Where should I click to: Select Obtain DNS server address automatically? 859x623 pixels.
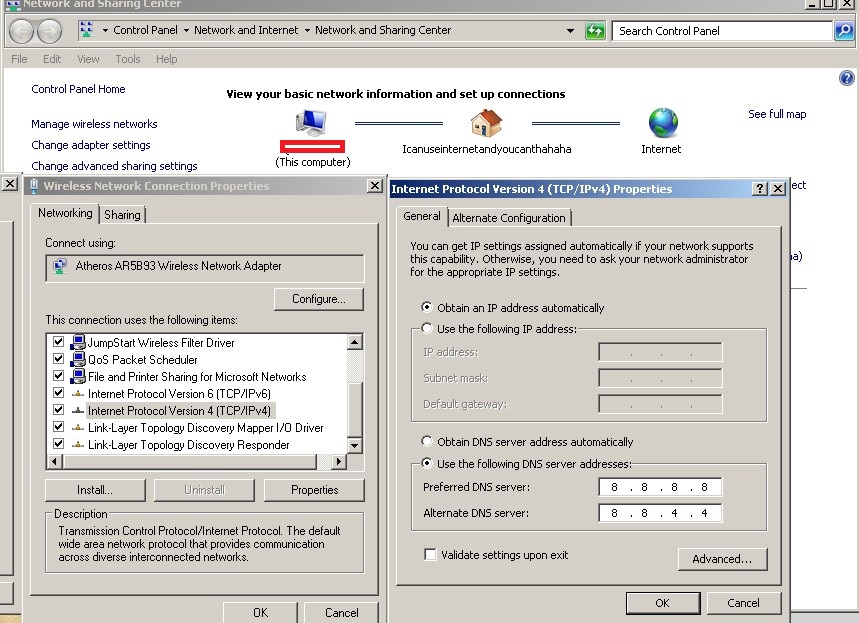tap(428, 442)
